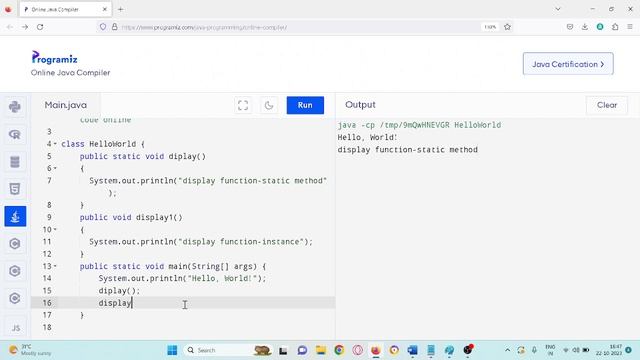Open the browser downloads panel

point(585,27)
